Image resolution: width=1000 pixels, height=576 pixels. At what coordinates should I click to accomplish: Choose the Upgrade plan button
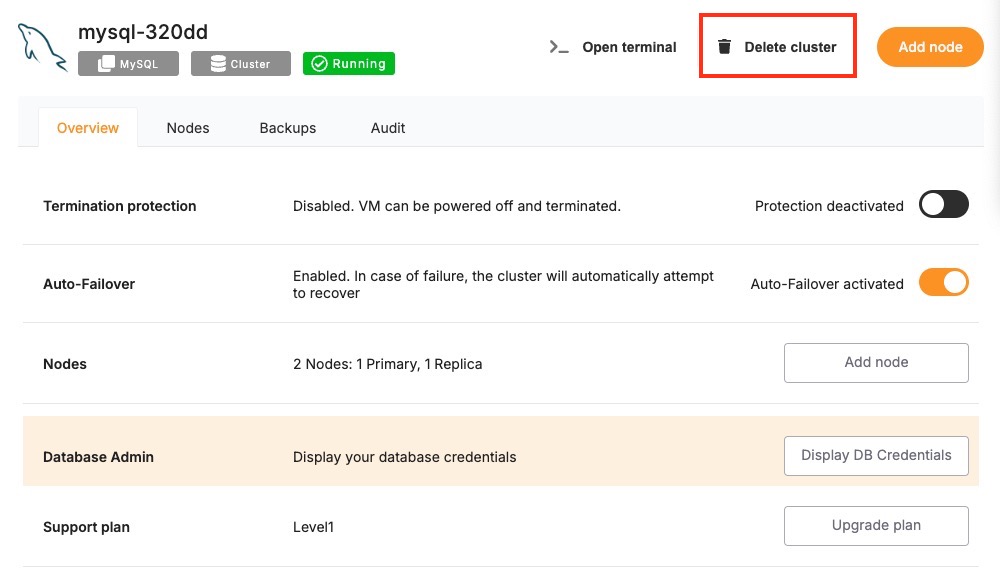(876, 525)
